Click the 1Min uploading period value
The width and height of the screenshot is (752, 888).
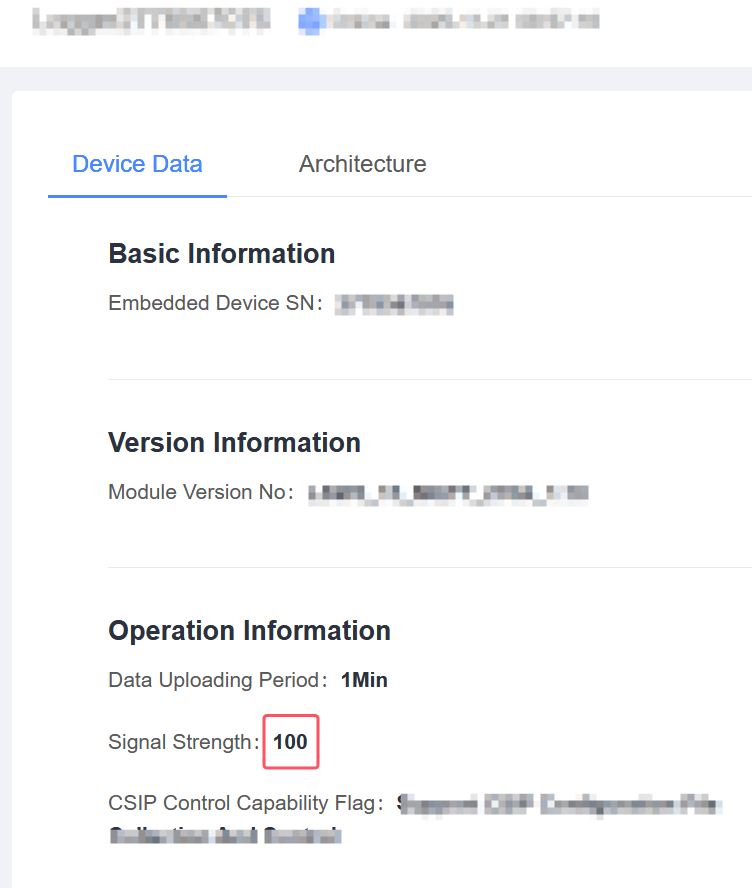(x=364, y=681)
